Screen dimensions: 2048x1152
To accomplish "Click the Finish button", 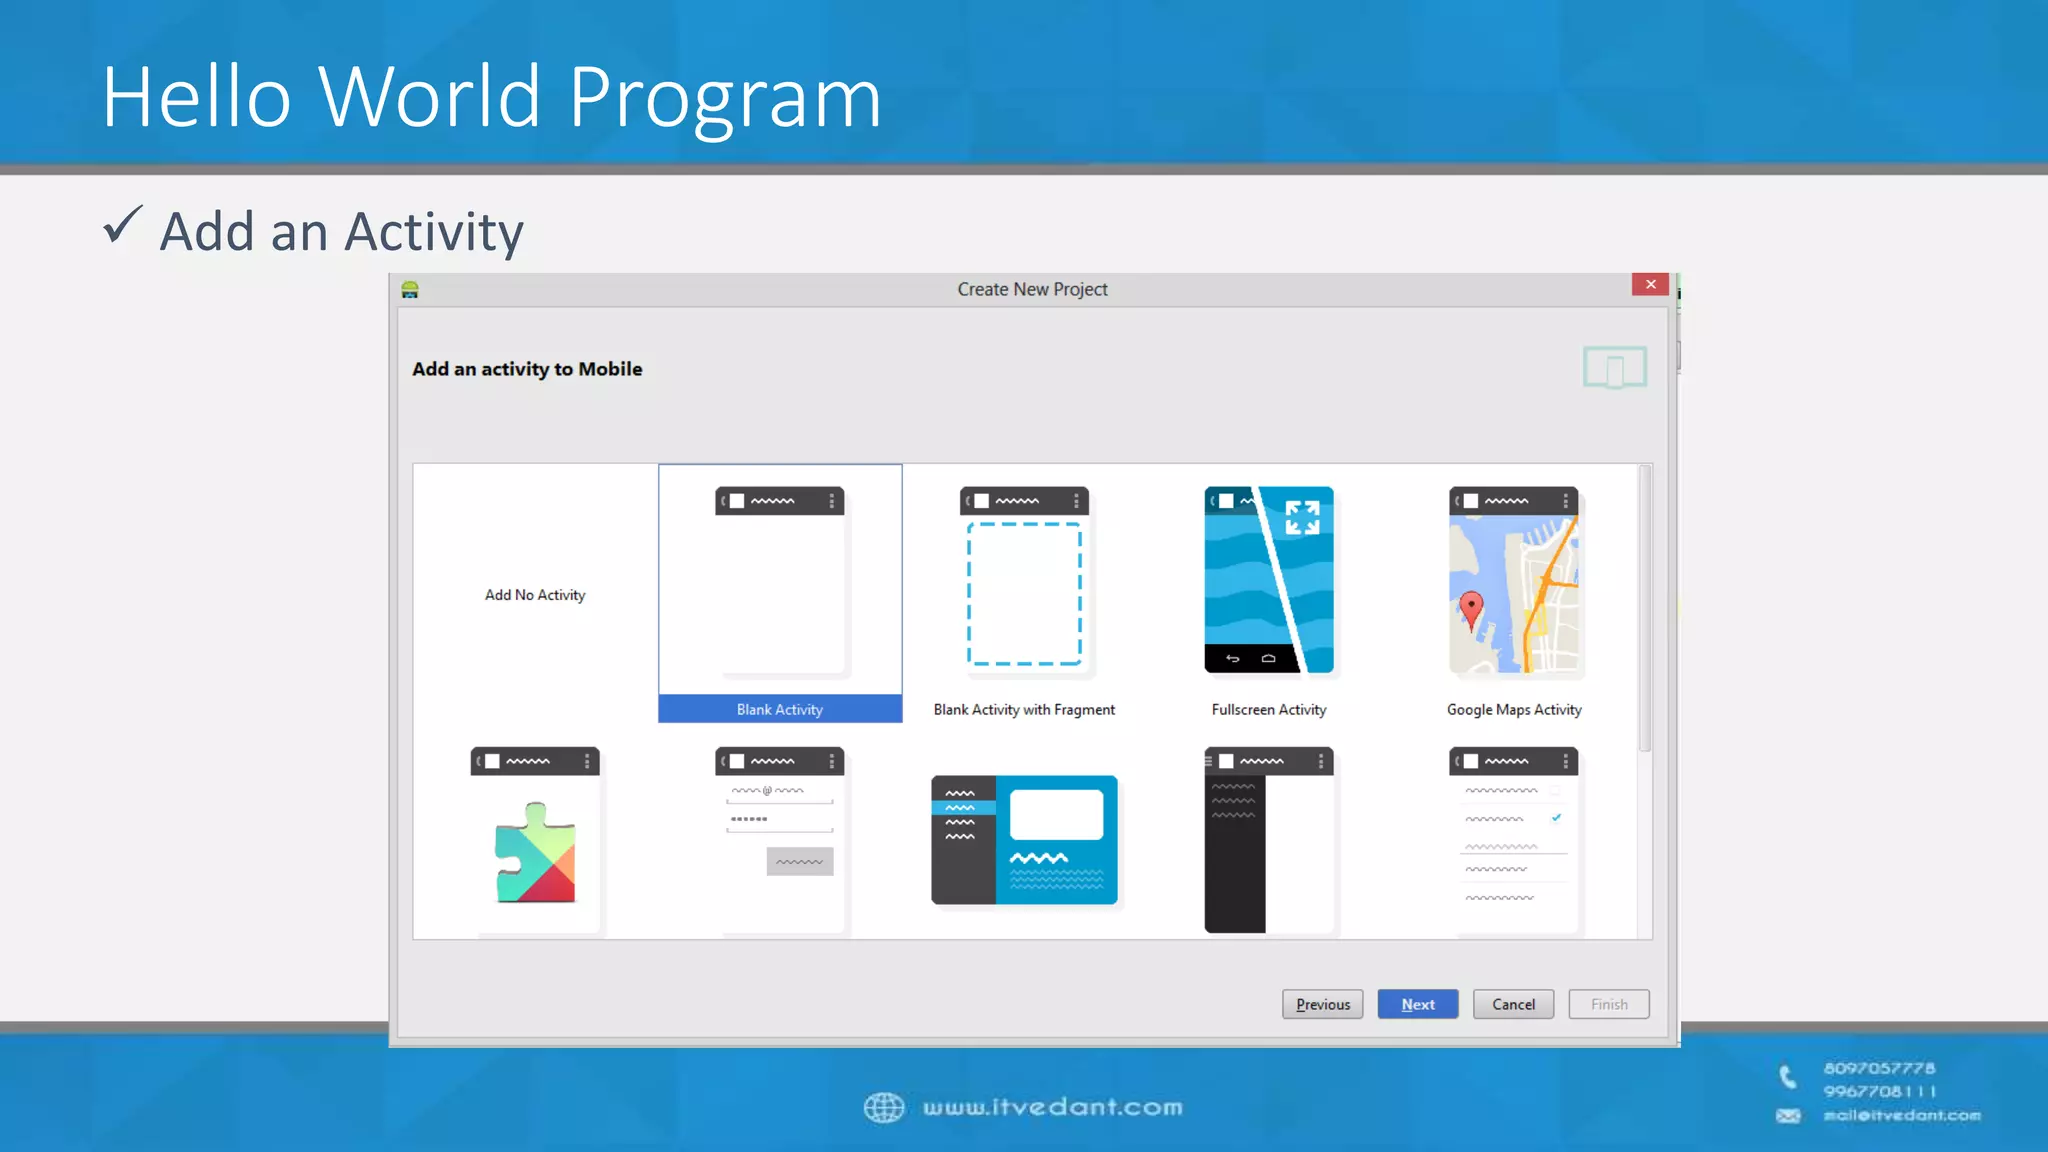I will (x=1609, y=1004).
